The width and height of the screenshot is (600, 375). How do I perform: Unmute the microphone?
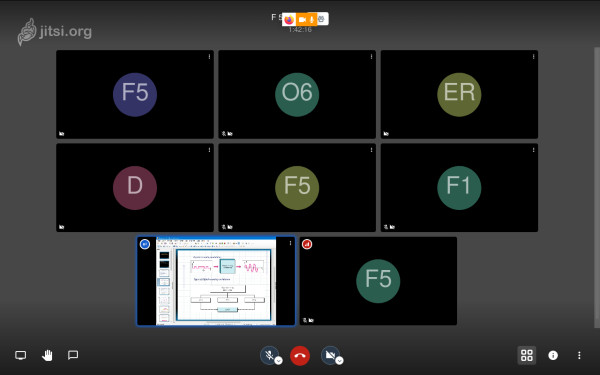269,355
